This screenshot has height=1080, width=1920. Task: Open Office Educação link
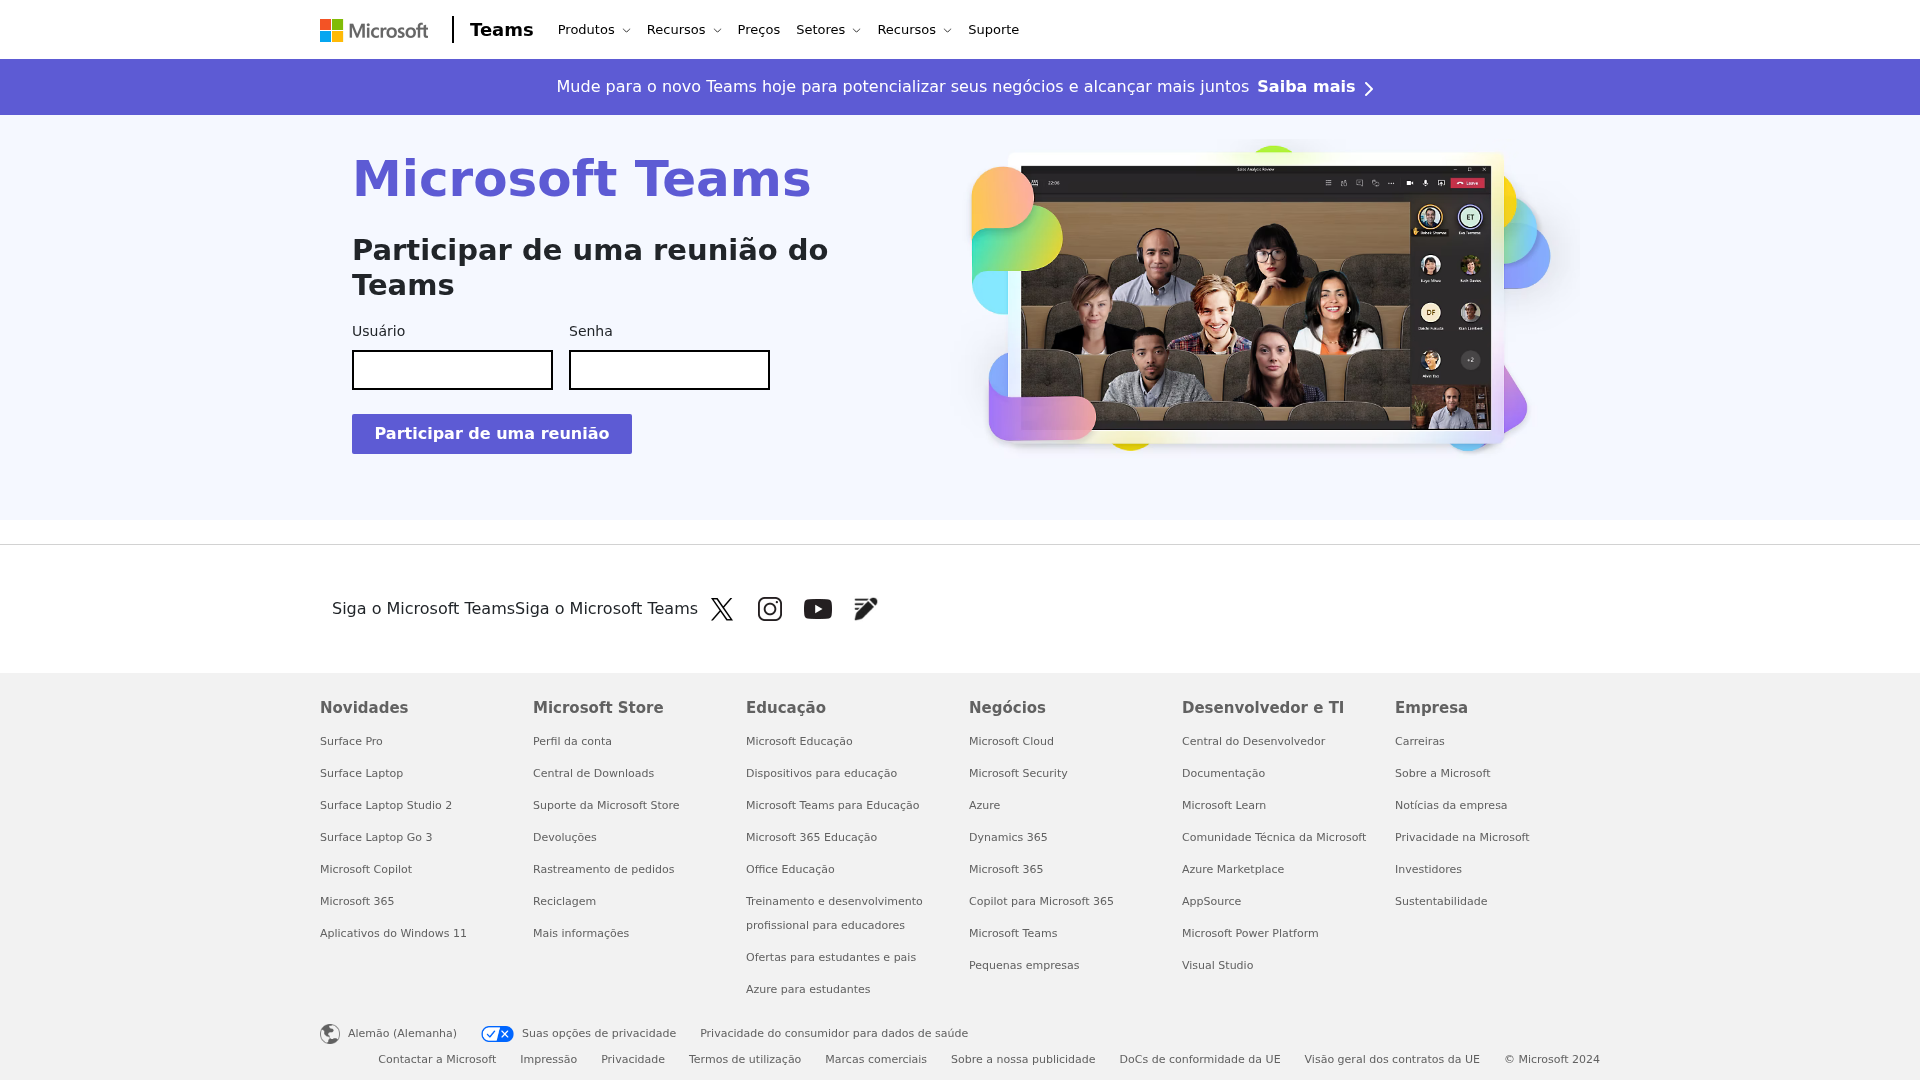790,870
